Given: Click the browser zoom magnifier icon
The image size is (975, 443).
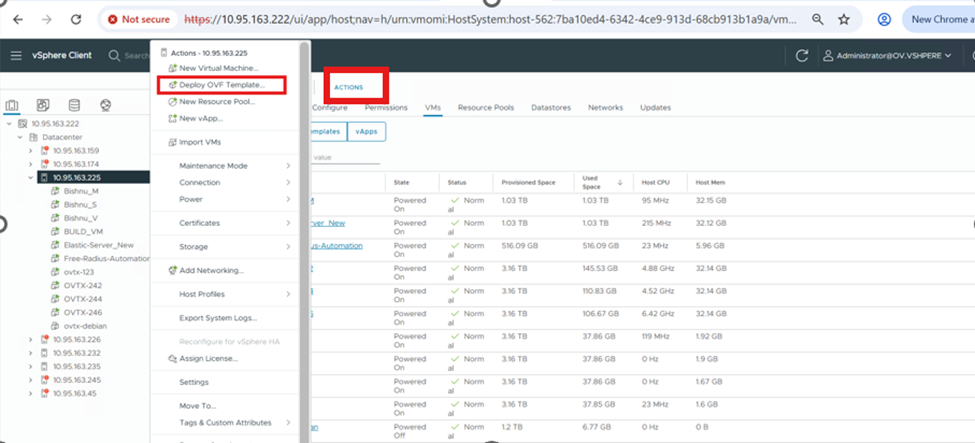Looking at the screenshot, I should [x=818, y=19].
